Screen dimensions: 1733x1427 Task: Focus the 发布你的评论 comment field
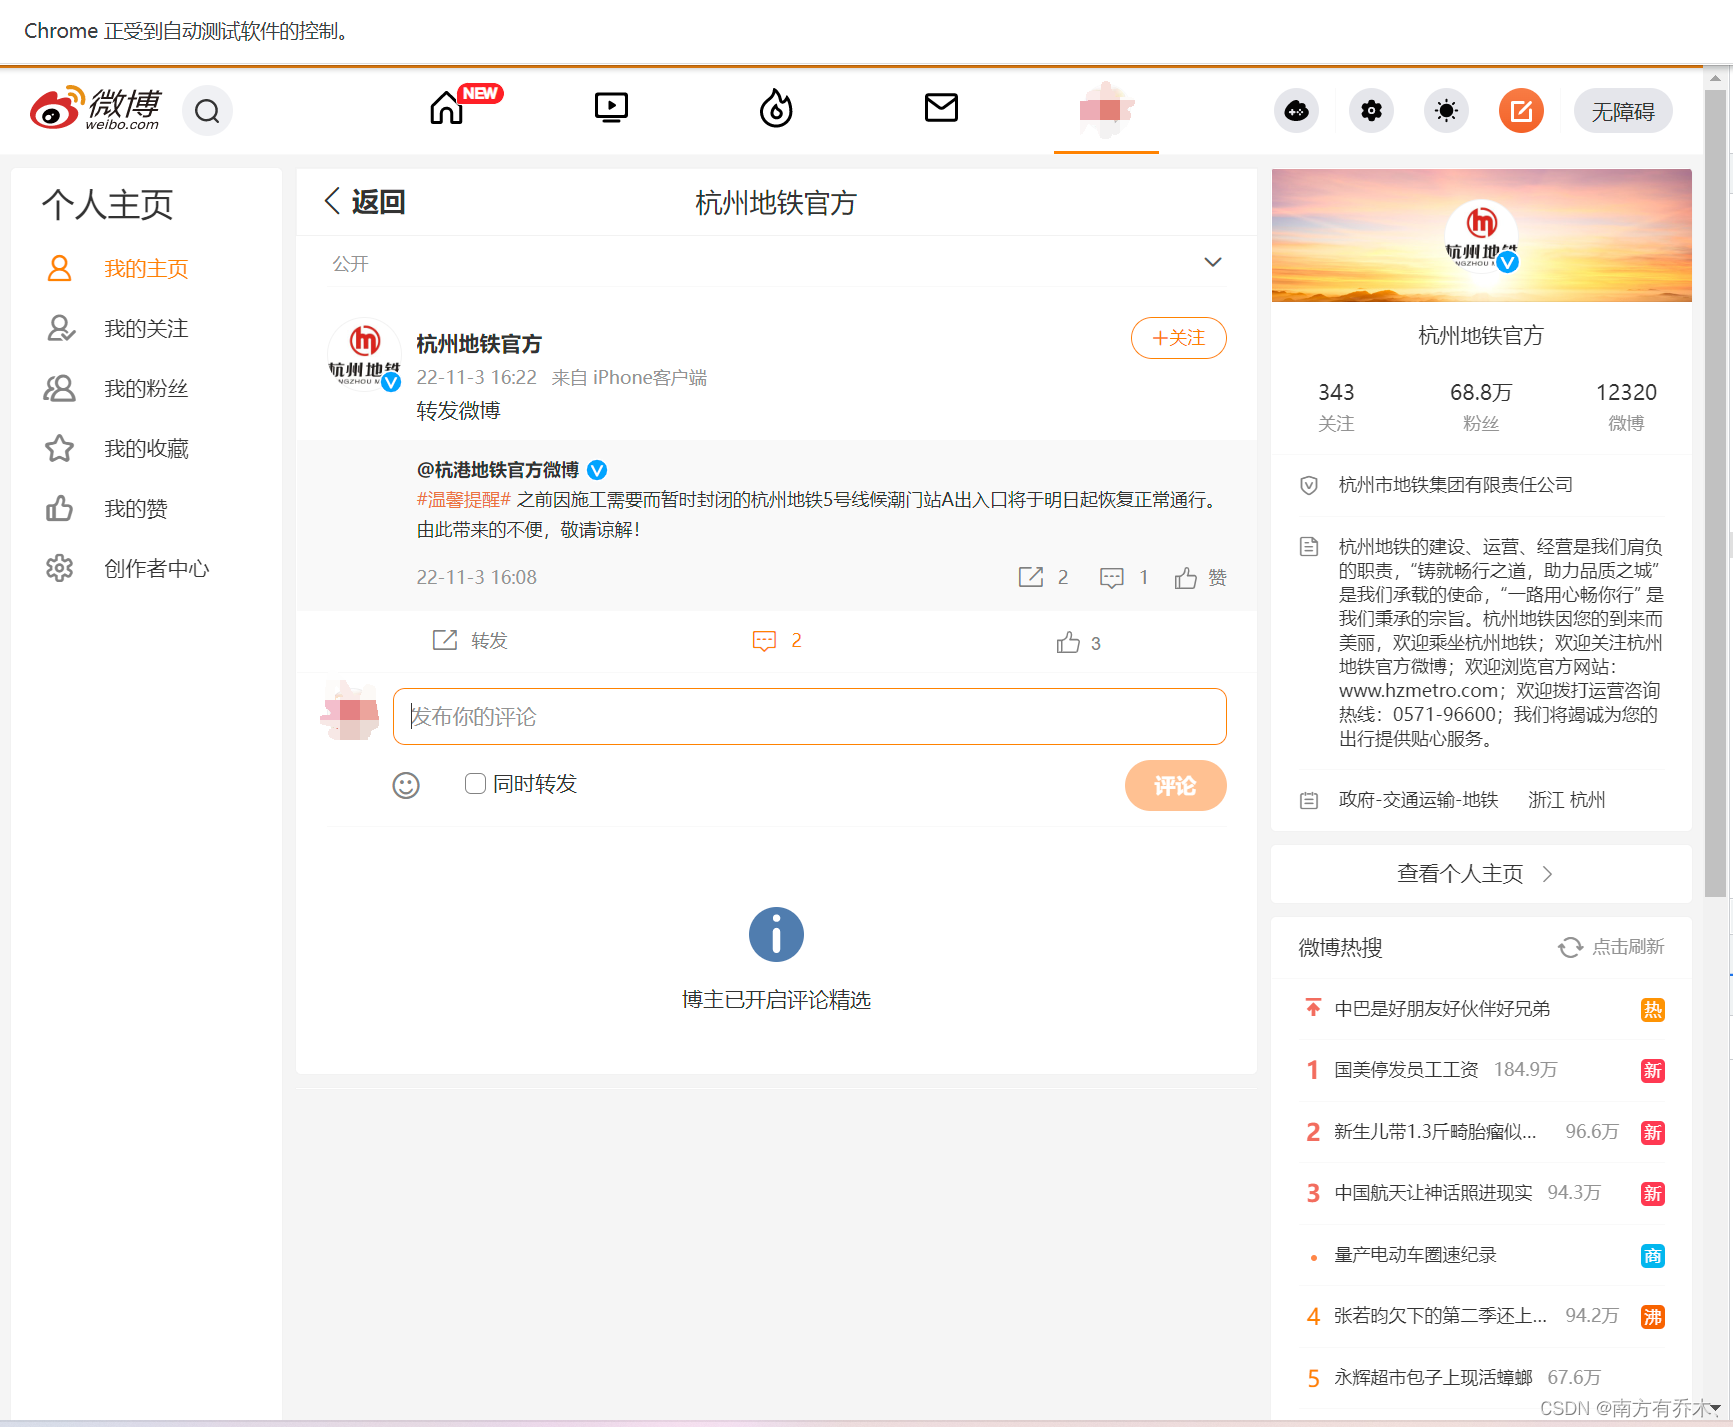810,716
